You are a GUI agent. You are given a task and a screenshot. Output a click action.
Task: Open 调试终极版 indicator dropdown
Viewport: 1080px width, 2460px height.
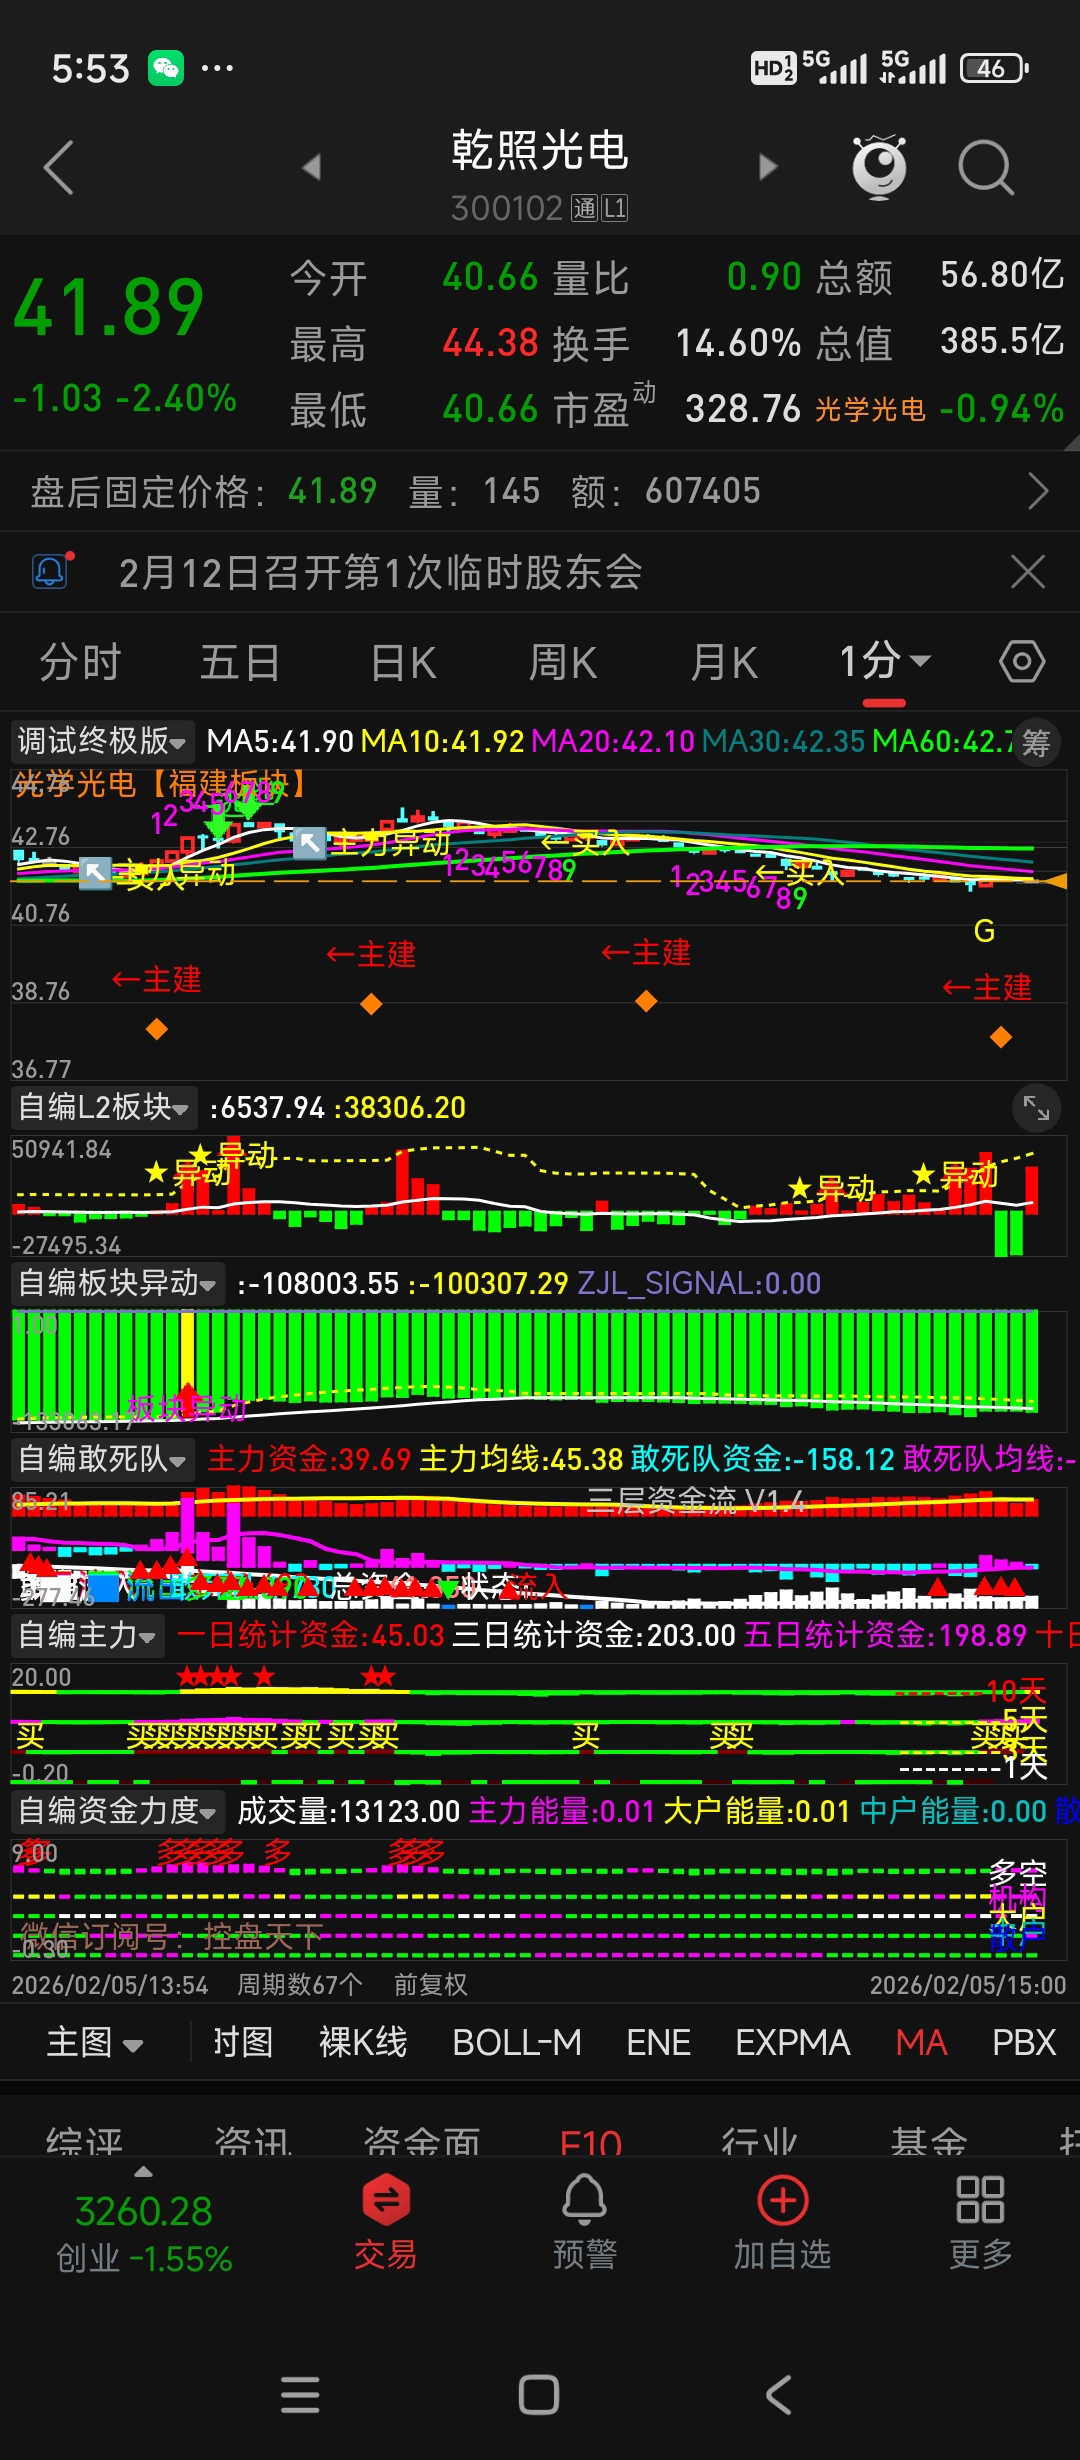[101, 741]
